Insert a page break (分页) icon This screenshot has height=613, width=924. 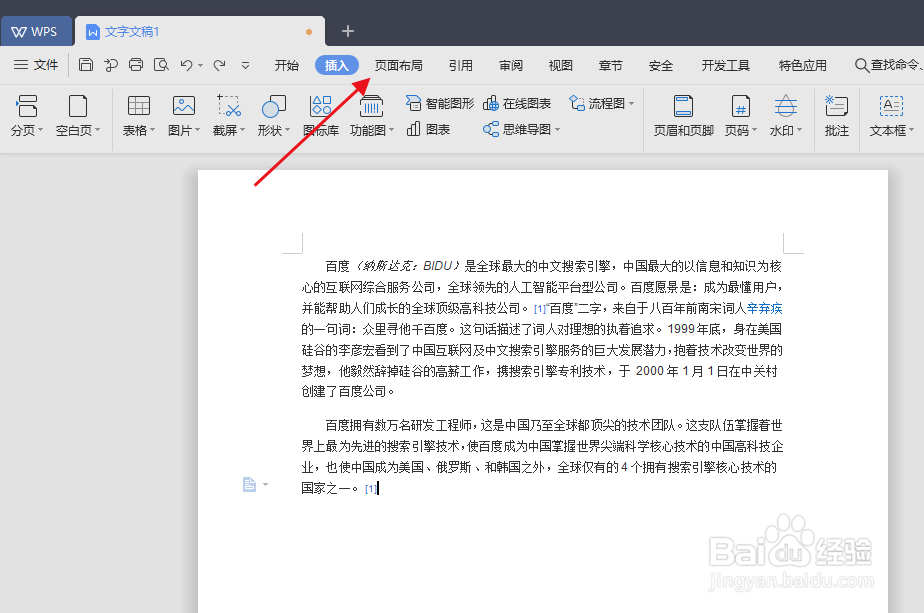(27, 106)
